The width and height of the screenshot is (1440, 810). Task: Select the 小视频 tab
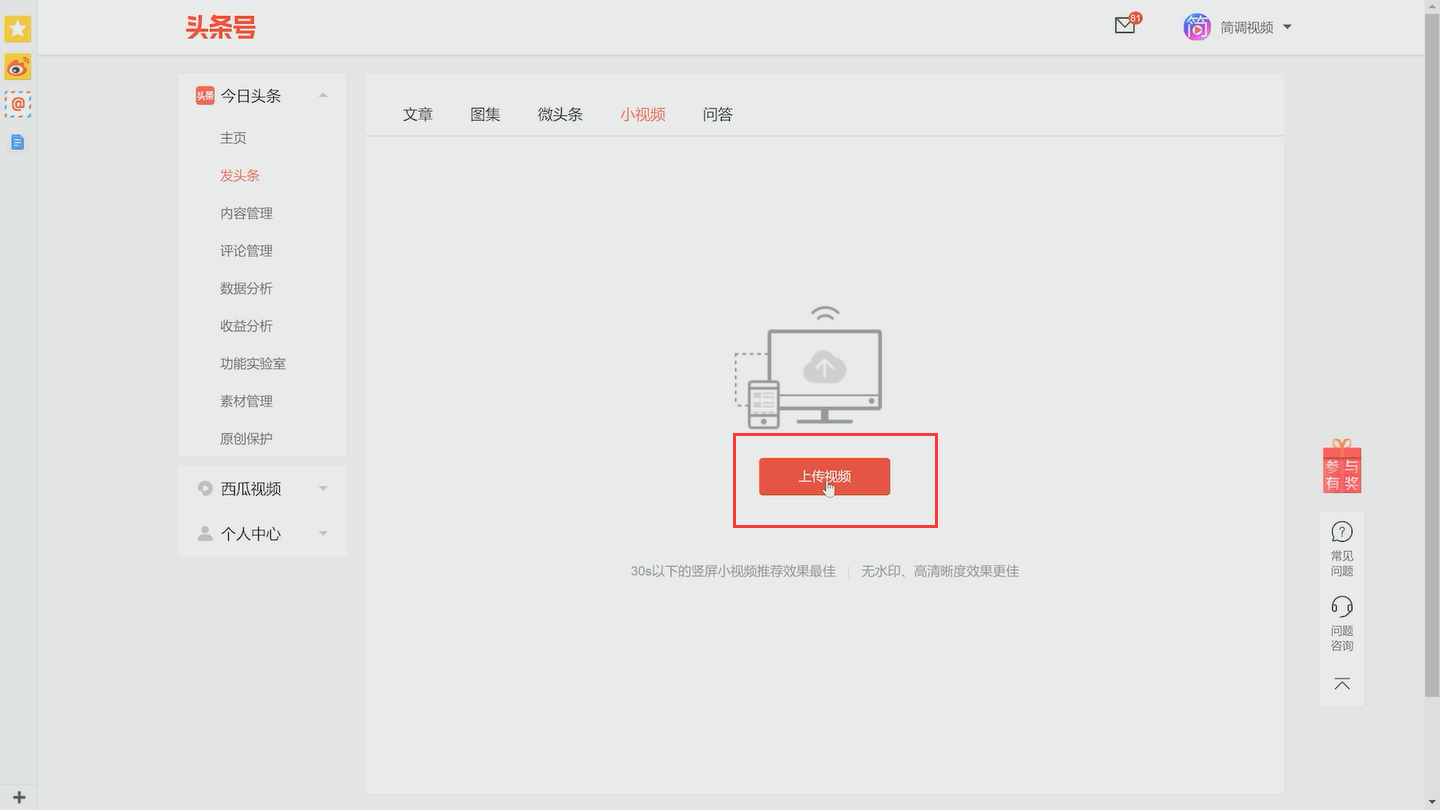pyautogui.click(x=643, y=115)
